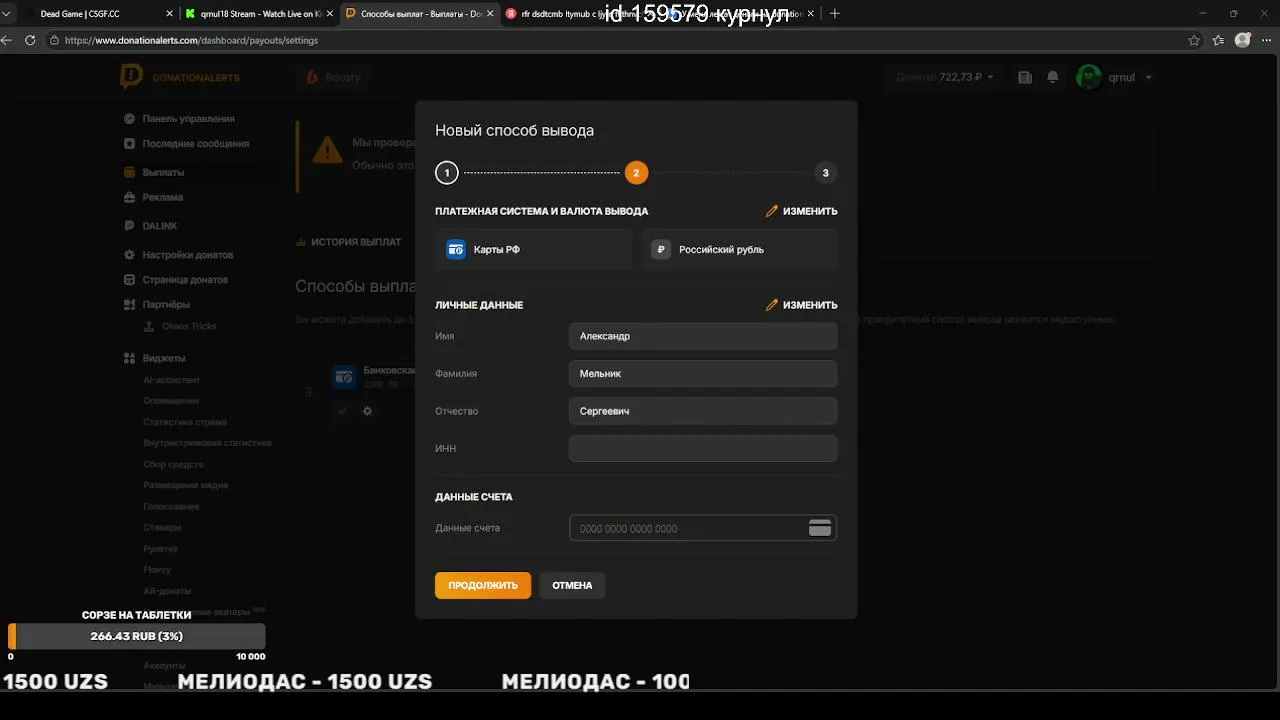Viewport: 1280px width, 720px height.
Task: Select the Российский рубль currency card
Action: click(x=739, y=249)
